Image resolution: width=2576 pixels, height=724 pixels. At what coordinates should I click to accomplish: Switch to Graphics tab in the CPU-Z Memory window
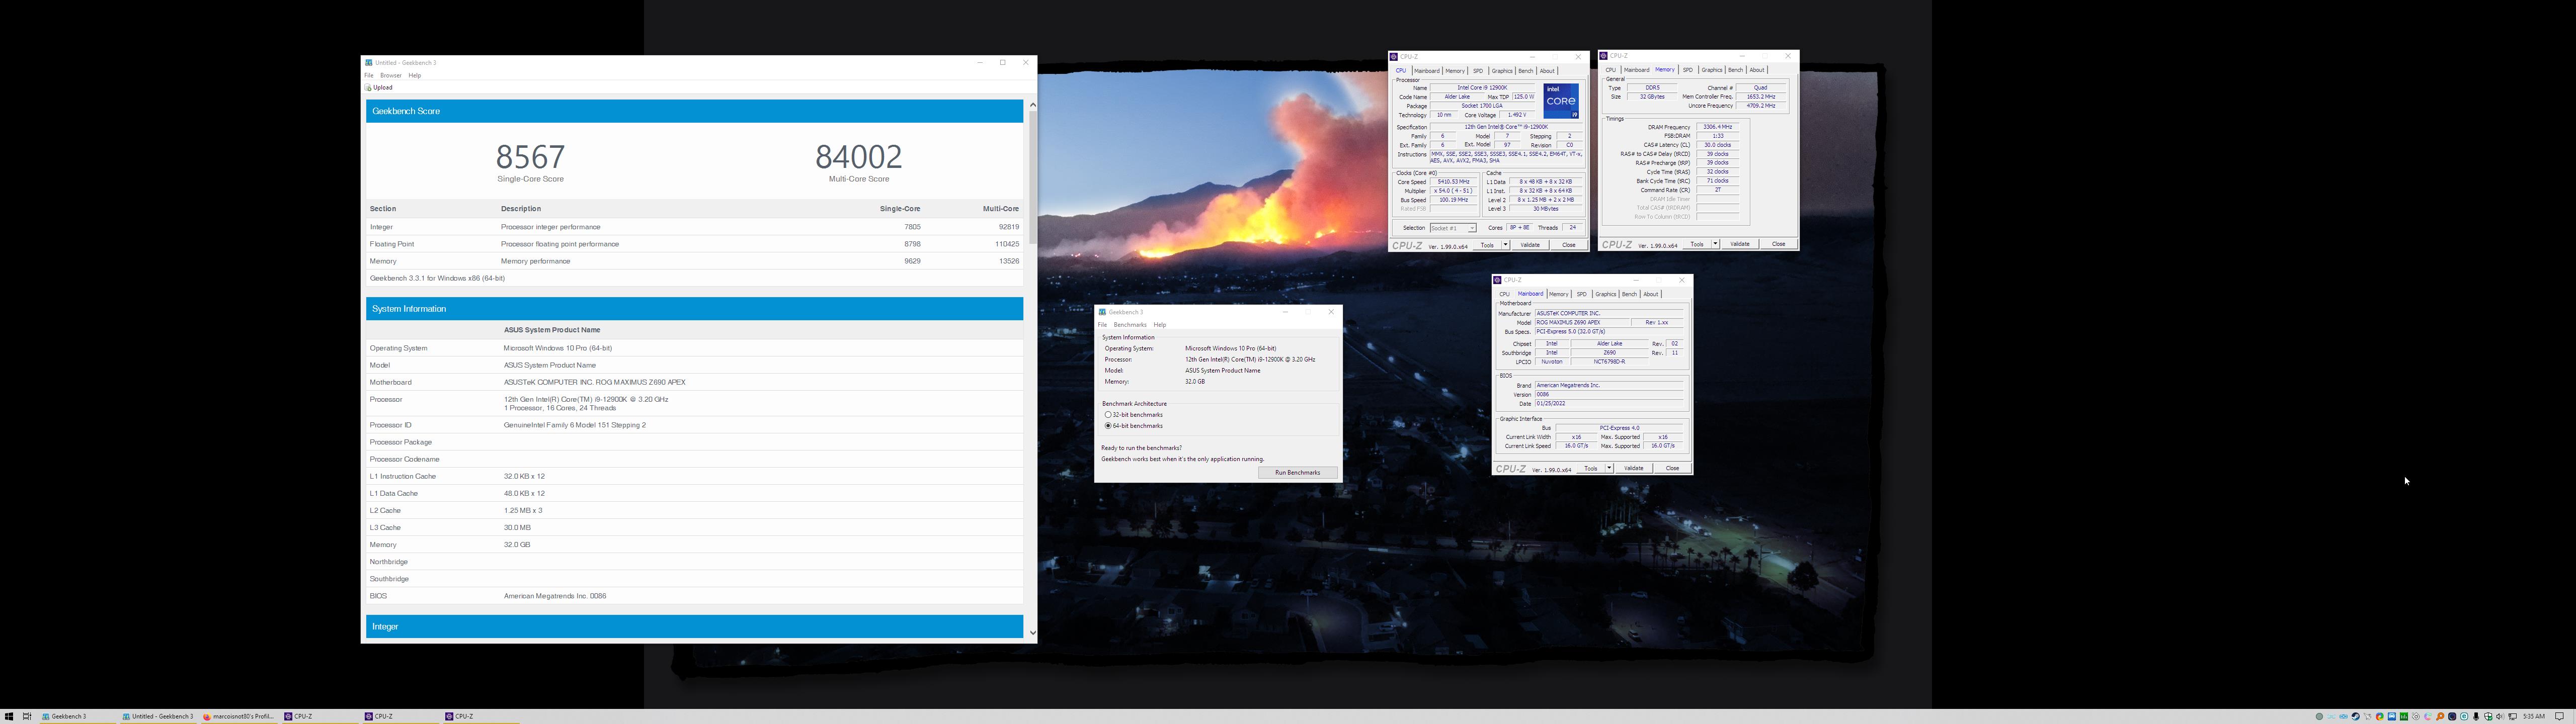1712,70
